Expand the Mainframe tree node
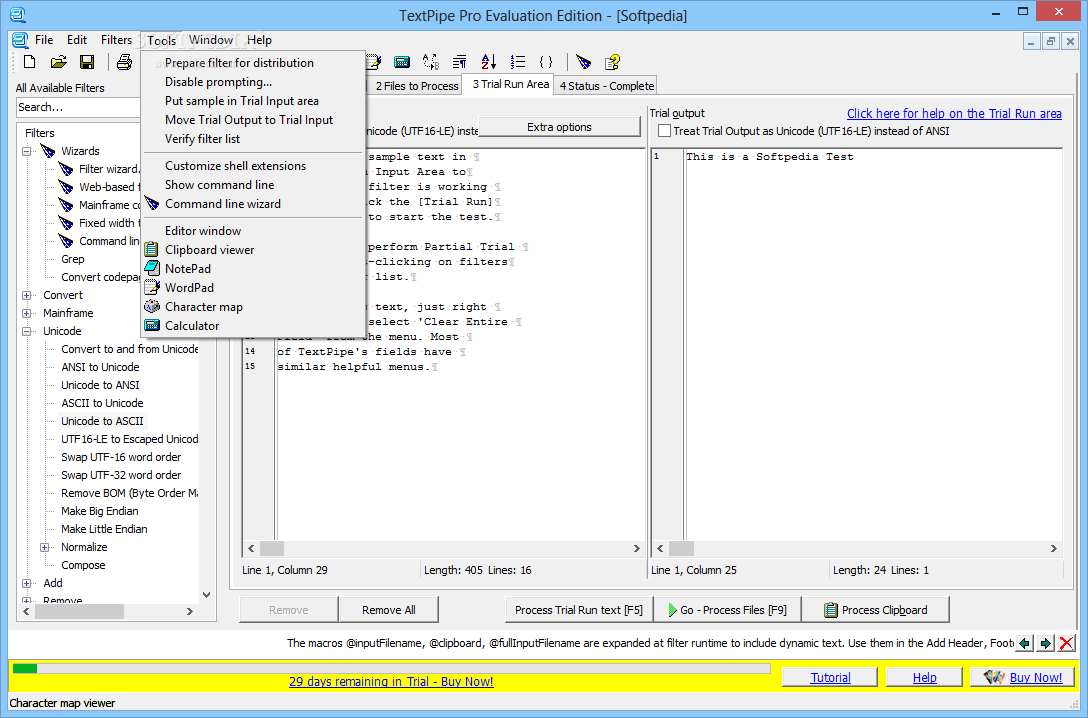The width and height of the screenshot is (1088, 718). pos(26,314)
